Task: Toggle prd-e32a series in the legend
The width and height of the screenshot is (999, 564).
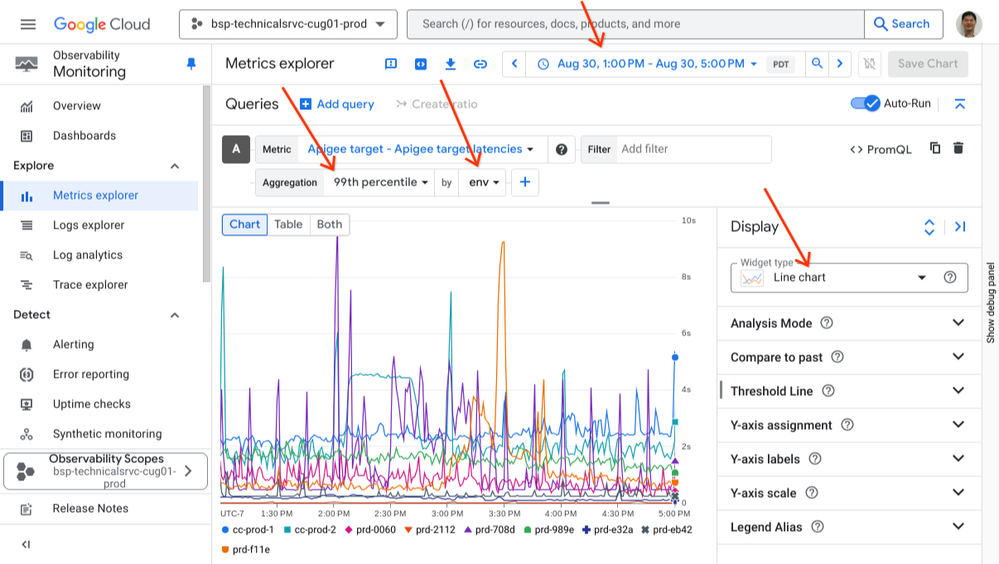Action: pos(608,530)
